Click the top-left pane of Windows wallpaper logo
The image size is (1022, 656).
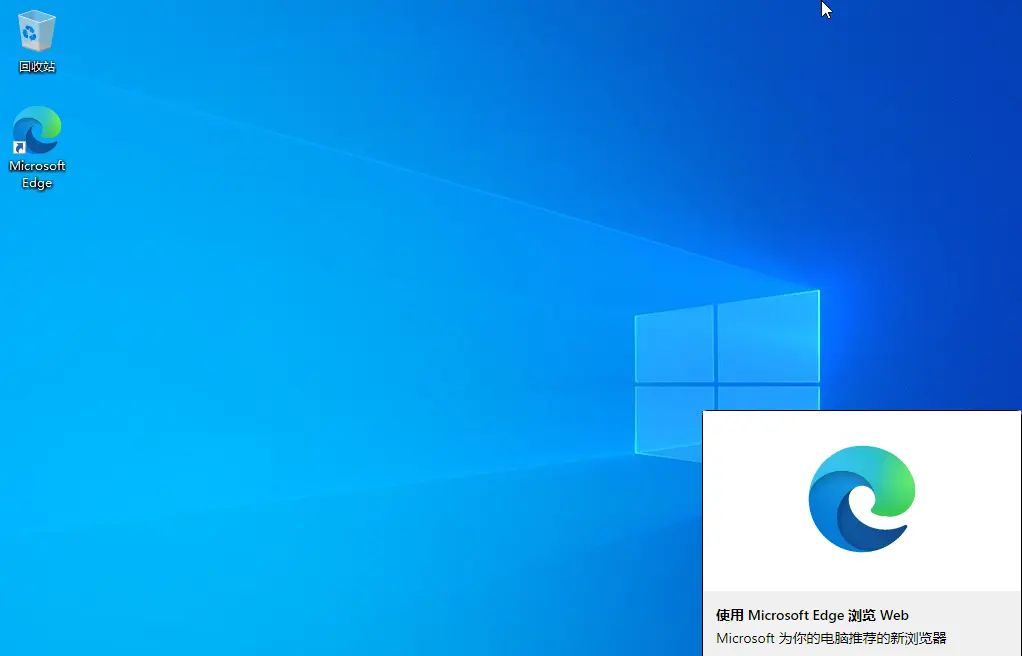point(674,342)
